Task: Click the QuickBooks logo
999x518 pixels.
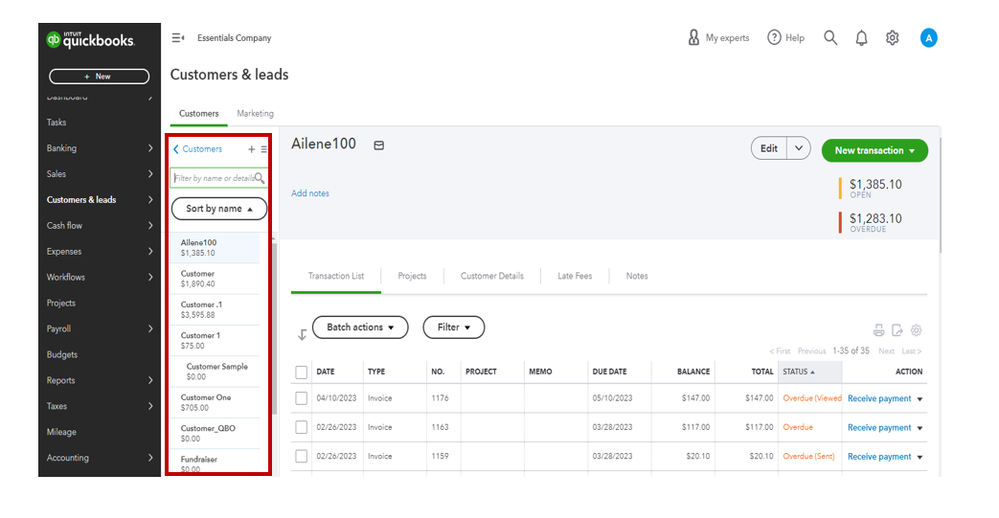Action: click(x=90, y=40)
